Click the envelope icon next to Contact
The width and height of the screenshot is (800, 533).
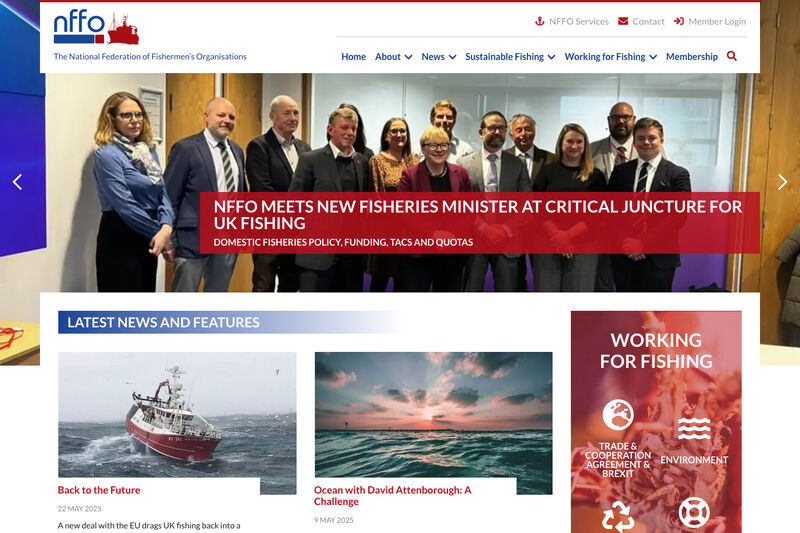[623, 21]
